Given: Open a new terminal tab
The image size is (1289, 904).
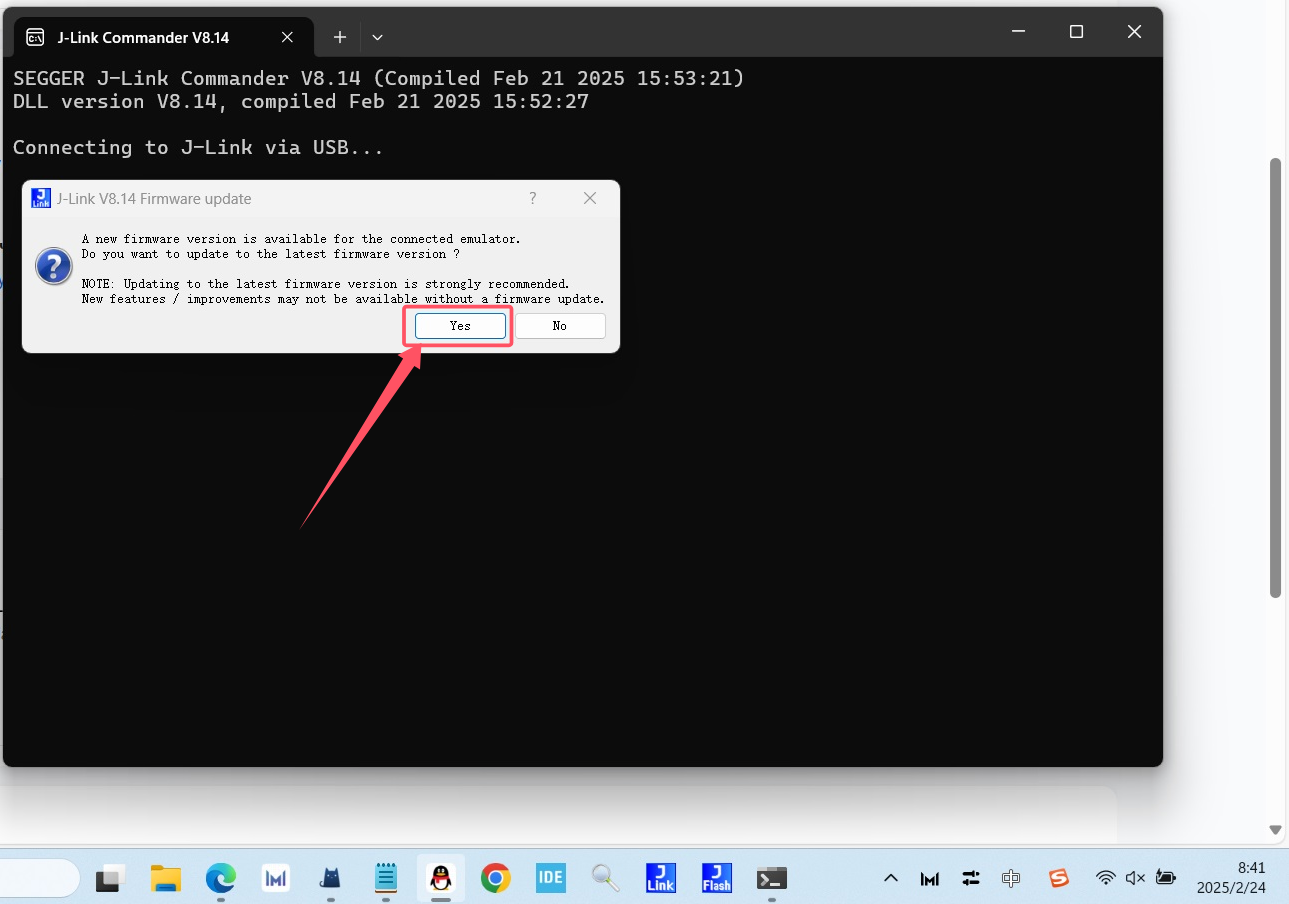Looking at the screenshot, I should point(340,37).
